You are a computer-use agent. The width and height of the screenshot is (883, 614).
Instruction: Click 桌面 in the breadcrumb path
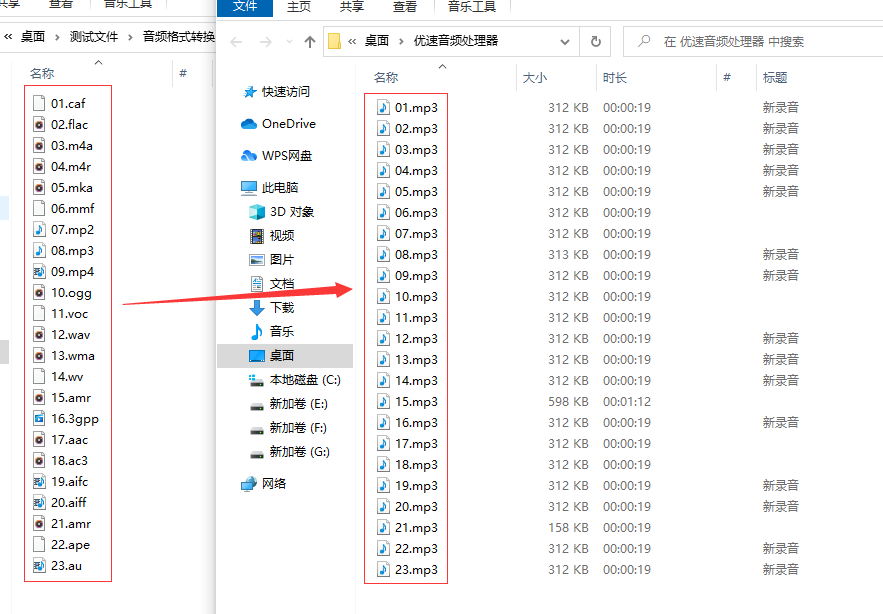(376, 41)
